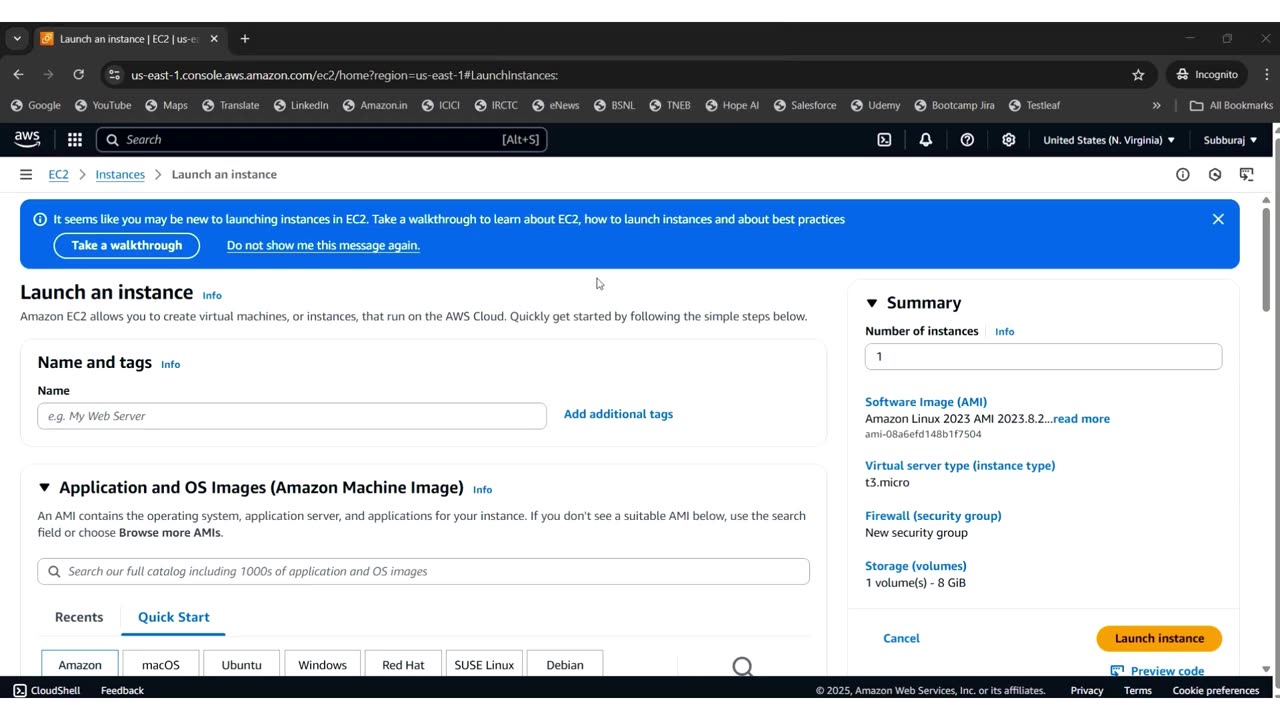Open the tab search dropdown arrow
The height and width of the screenshot is (720, 1280).
click(x=17, y=39)
